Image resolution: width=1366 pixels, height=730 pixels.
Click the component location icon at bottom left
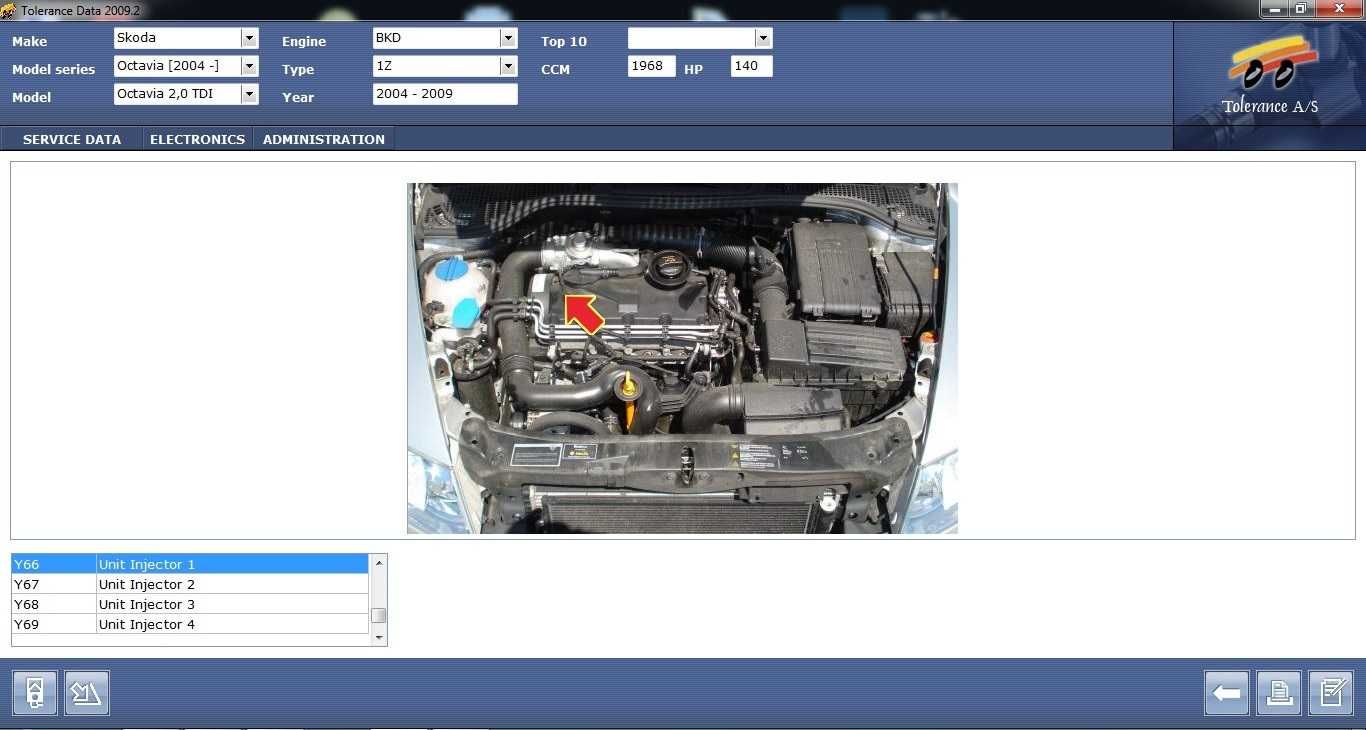point(35,692)
